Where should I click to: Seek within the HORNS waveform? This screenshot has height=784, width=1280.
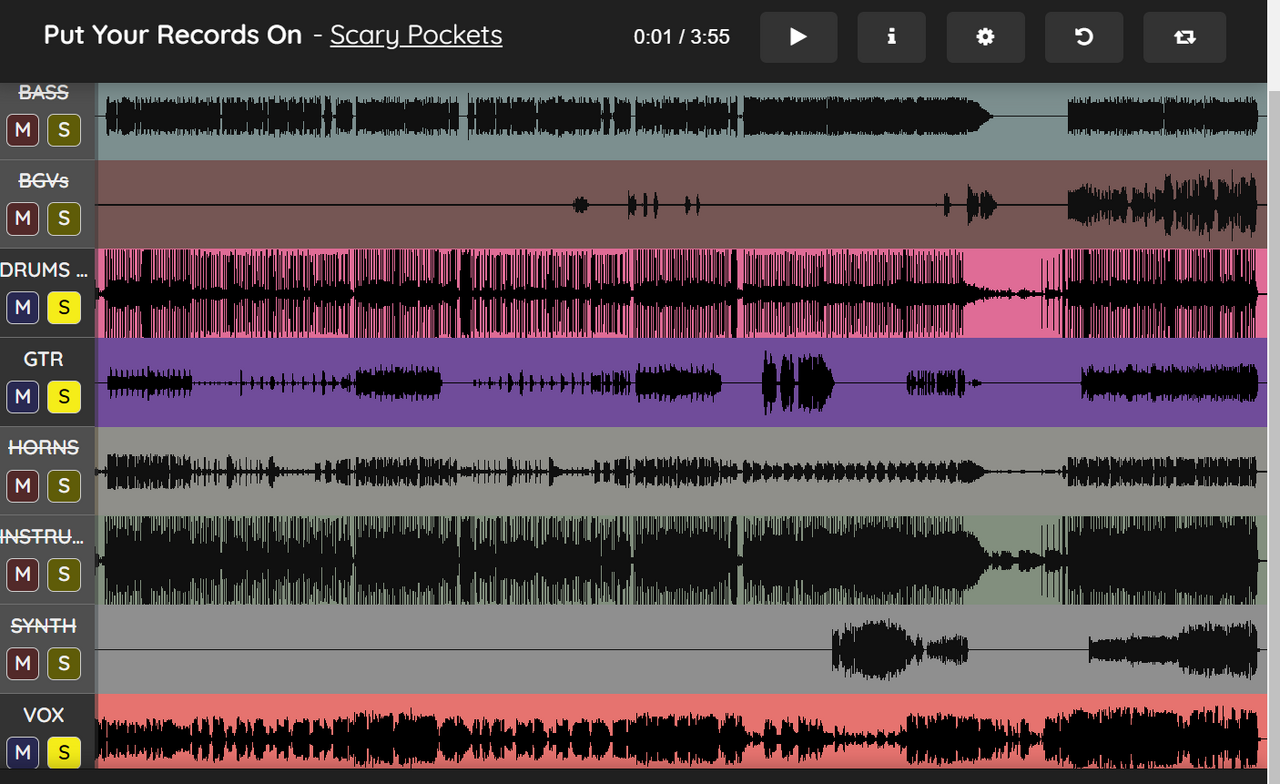(x=681, y=471)
